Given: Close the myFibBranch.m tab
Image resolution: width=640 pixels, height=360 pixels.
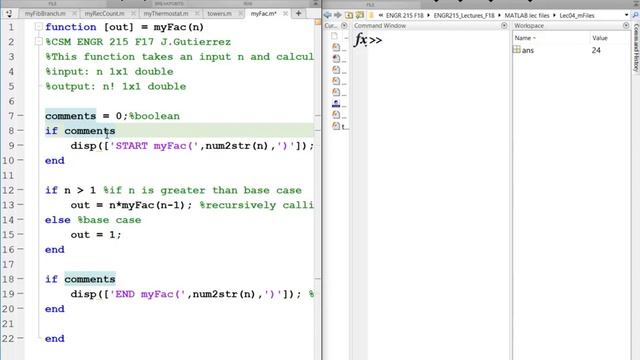Looking at the screenshot, I should pos(75,13).
